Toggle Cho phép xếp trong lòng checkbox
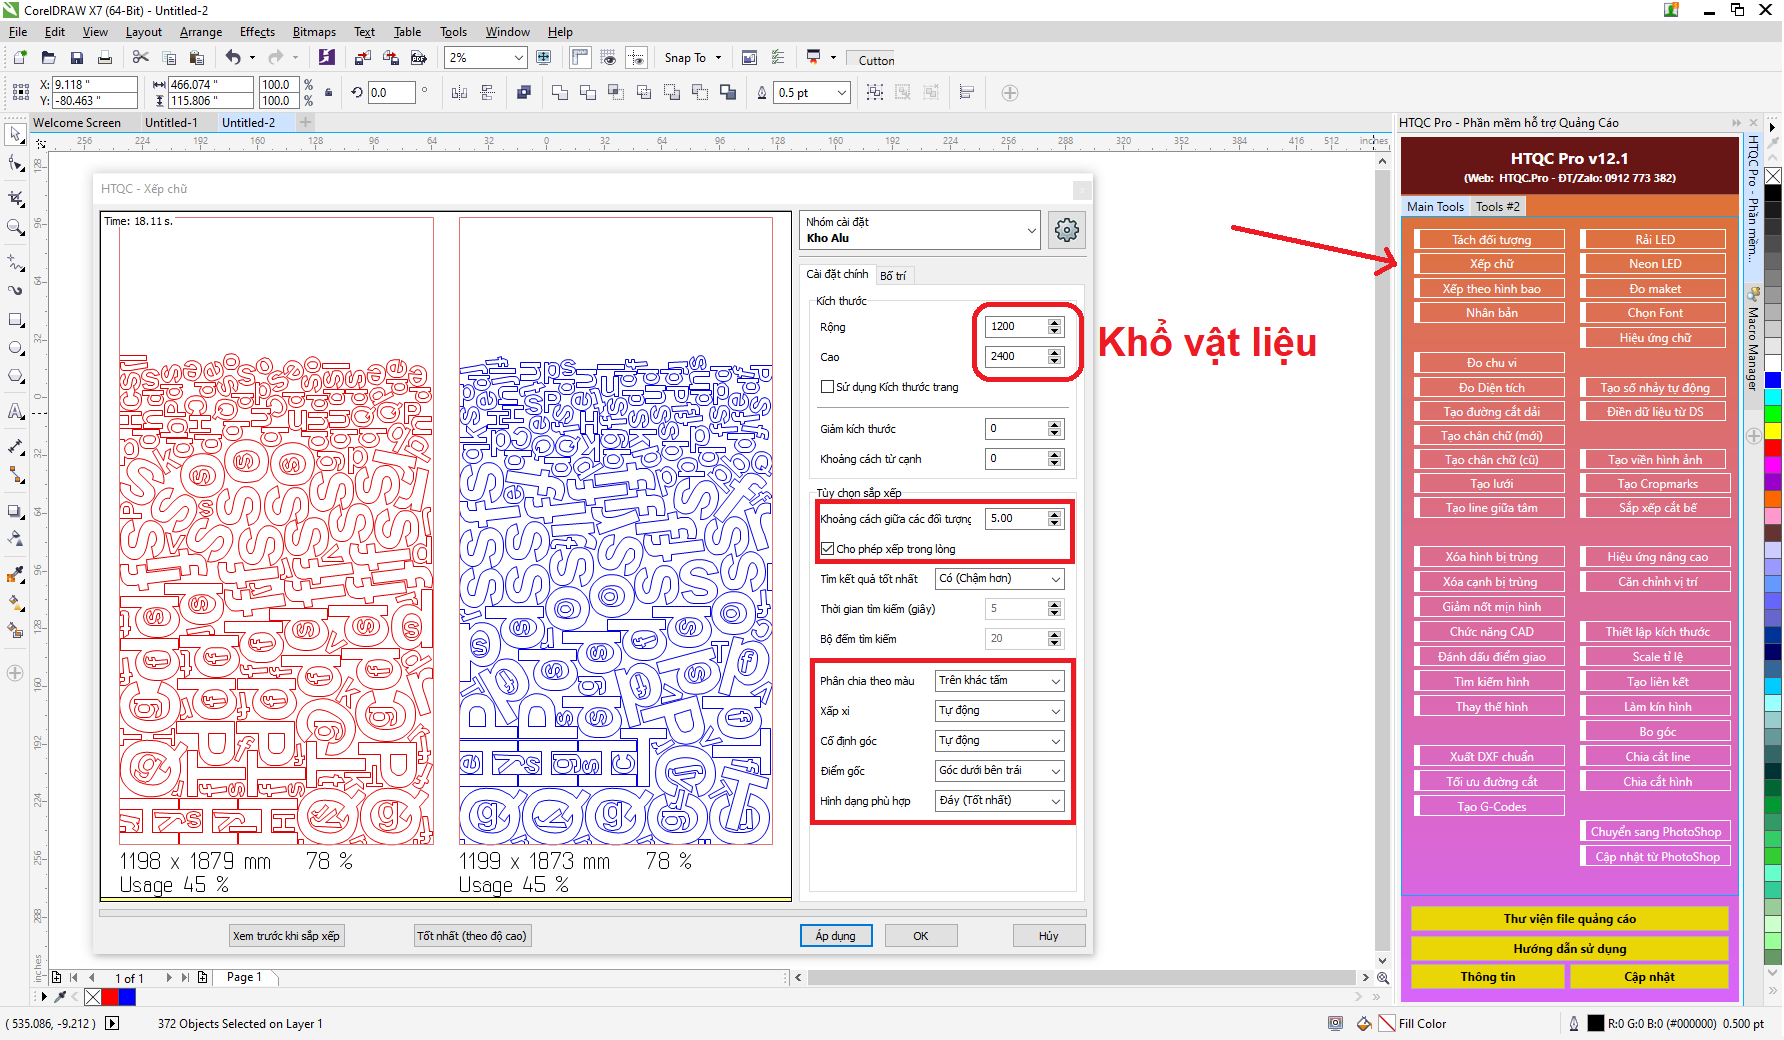Viewport: 1784px width, 1040px height. pos(827,549)
